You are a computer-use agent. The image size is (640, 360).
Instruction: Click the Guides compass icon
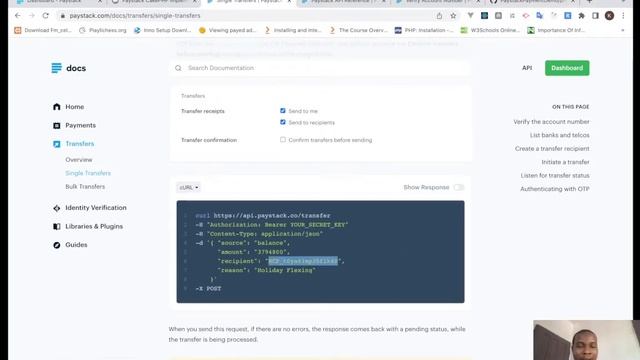click(x=57, y=245)
